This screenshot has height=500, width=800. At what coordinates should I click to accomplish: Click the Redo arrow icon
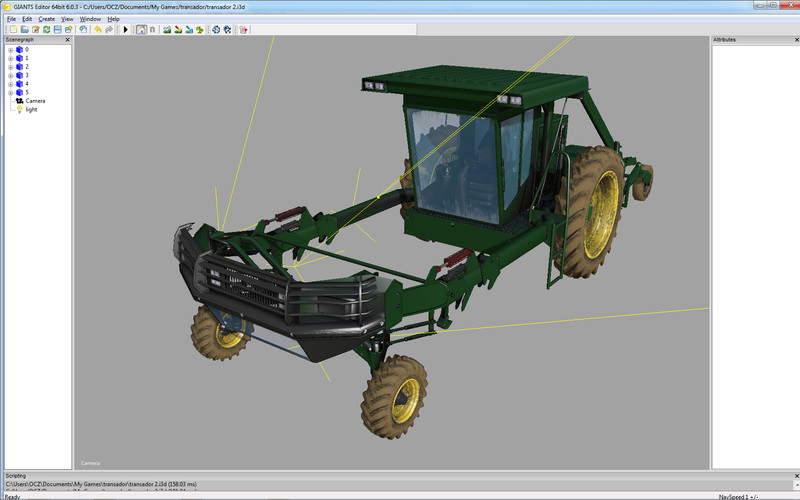point(109,30)
